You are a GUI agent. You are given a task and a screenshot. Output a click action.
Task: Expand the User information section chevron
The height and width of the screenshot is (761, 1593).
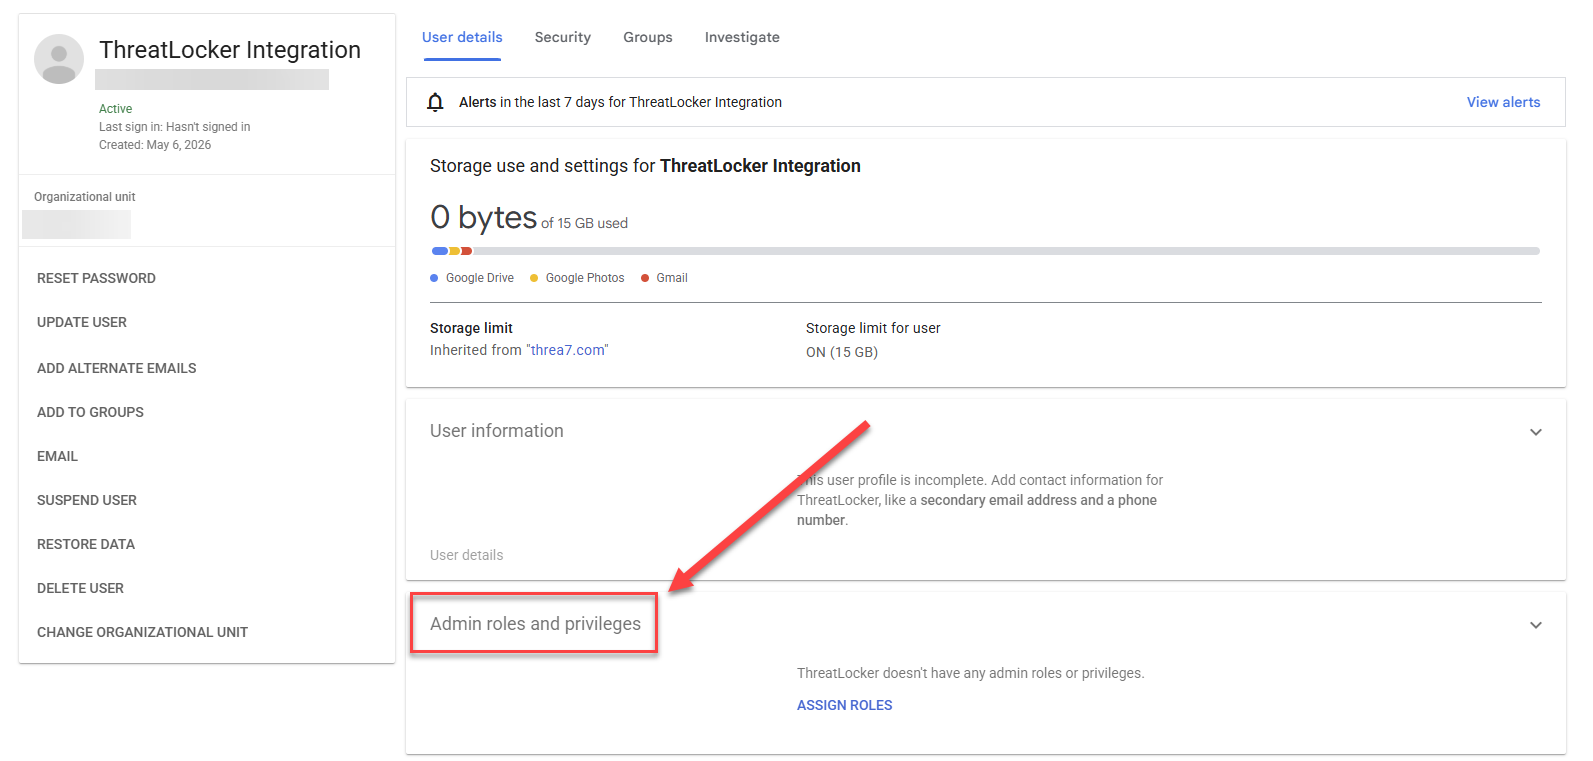[1536, 432]
